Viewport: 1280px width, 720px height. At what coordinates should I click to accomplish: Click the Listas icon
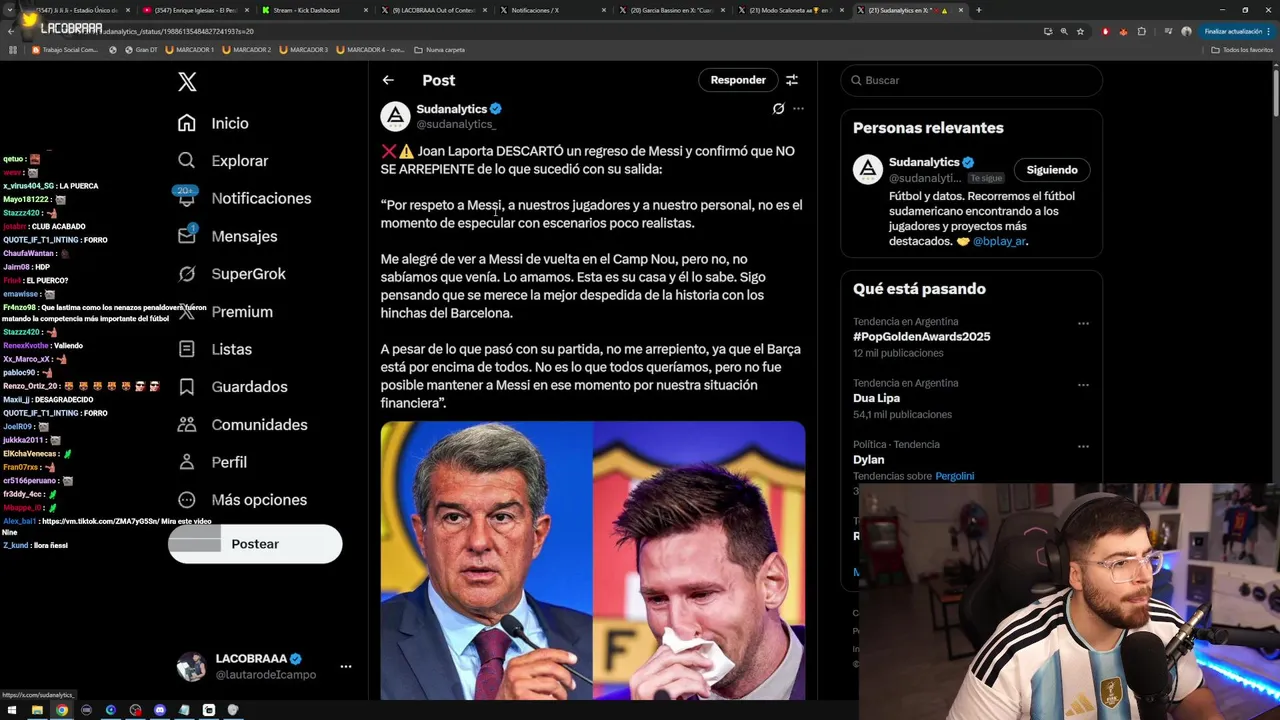[187, 349]
